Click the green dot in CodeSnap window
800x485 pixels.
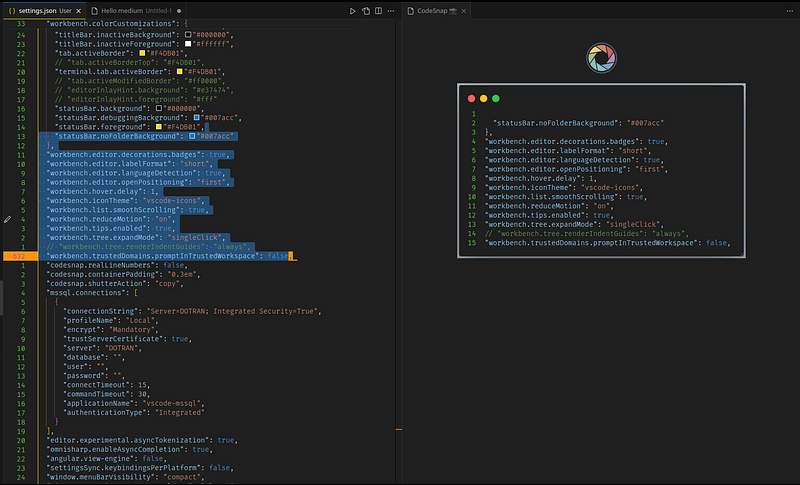pos(496,98)
